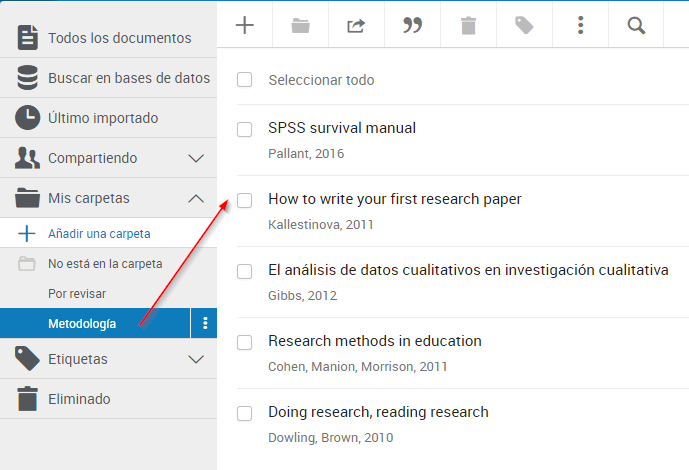This screenshot has height=470, width=689.
Task: Expand the Etiquetas section chevron
Action: click(x=196, y=359)
